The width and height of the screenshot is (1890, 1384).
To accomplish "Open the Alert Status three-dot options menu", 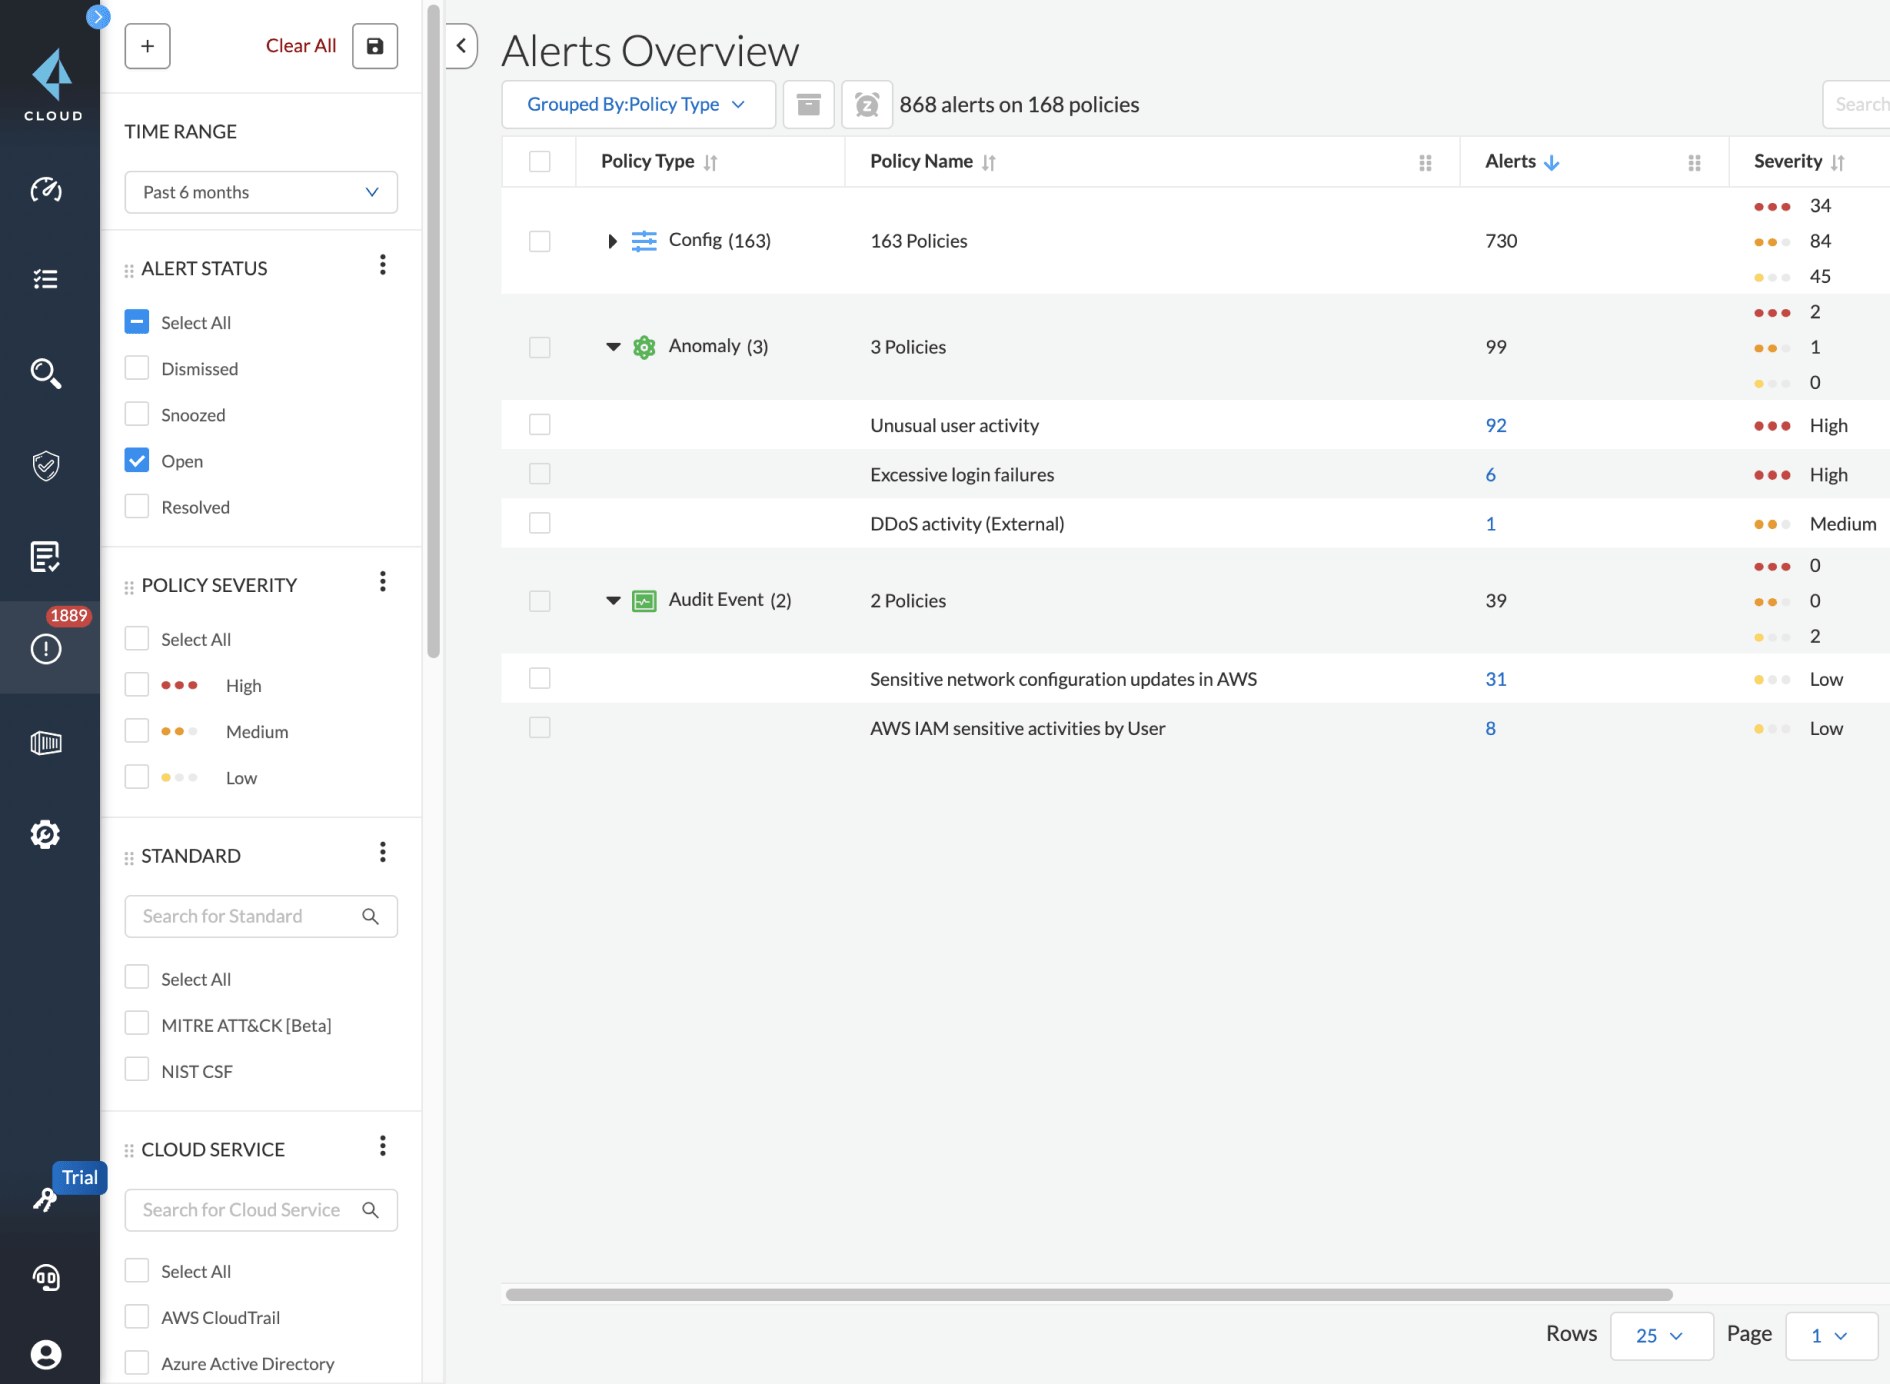I will click(382, 265).
